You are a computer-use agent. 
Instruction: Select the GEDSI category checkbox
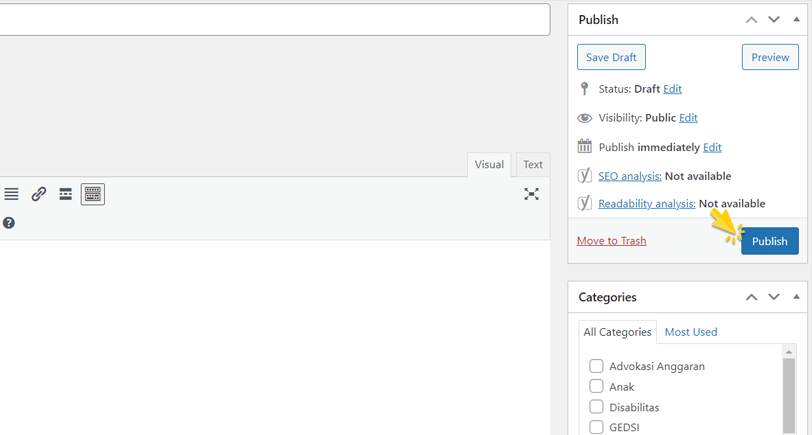click(597, 427)
